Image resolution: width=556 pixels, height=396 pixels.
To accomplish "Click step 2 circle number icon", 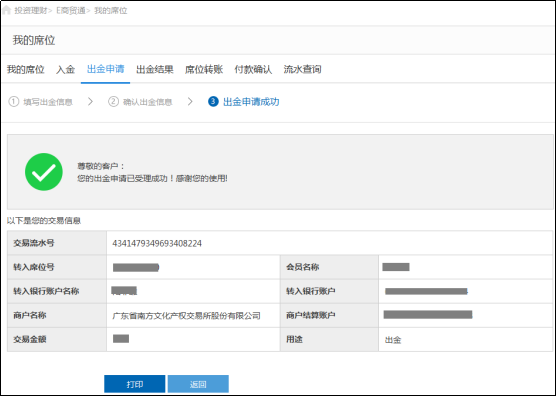I will click(113, 102).
